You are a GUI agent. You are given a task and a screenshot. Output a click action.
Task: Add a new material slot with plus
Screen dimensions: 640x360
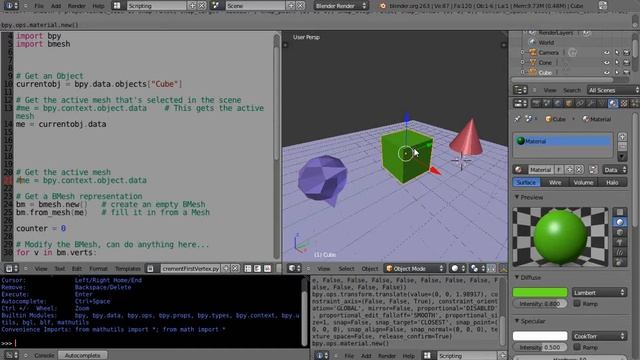622,137
